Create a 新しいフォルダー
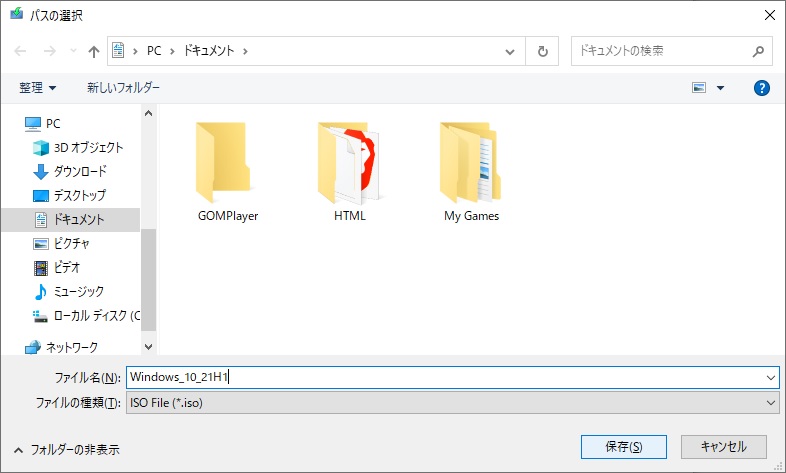The image size is (786, 473). [123, 88]
